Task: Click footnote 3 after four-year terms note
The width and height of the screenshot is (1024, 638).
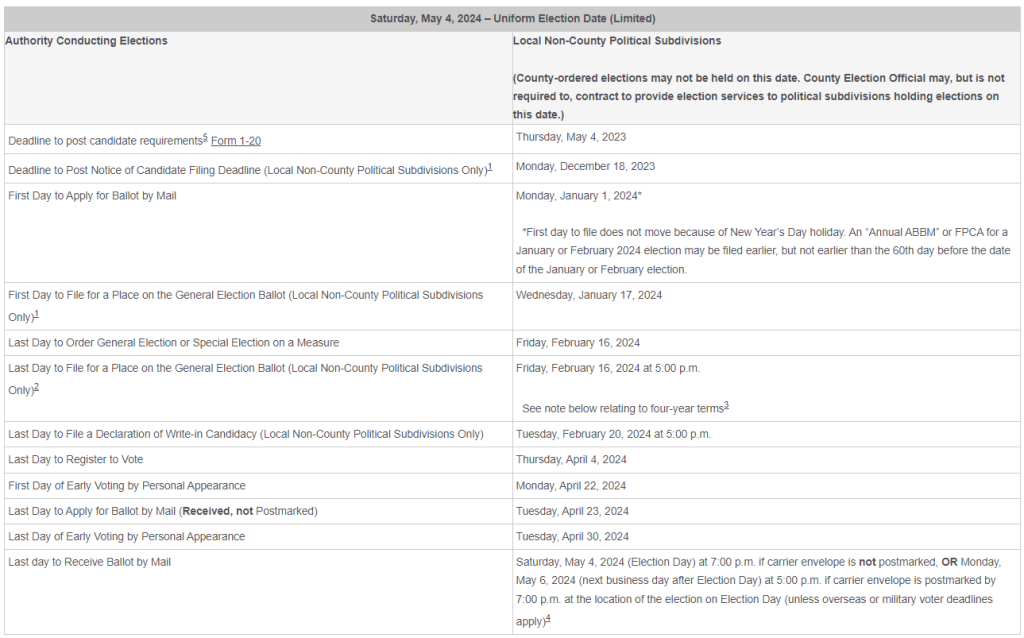Action: coord(726,405)
